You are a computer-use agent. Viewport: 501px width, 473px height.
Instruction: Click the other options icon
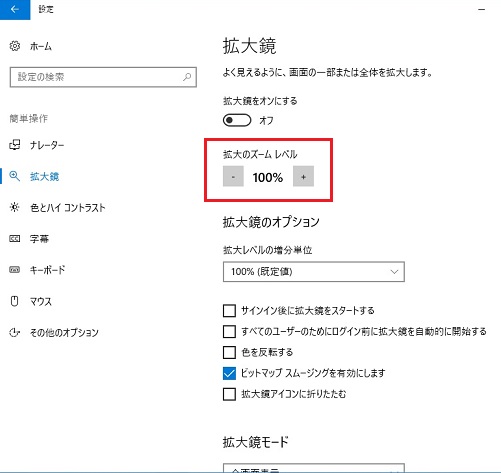pos(15,332)
